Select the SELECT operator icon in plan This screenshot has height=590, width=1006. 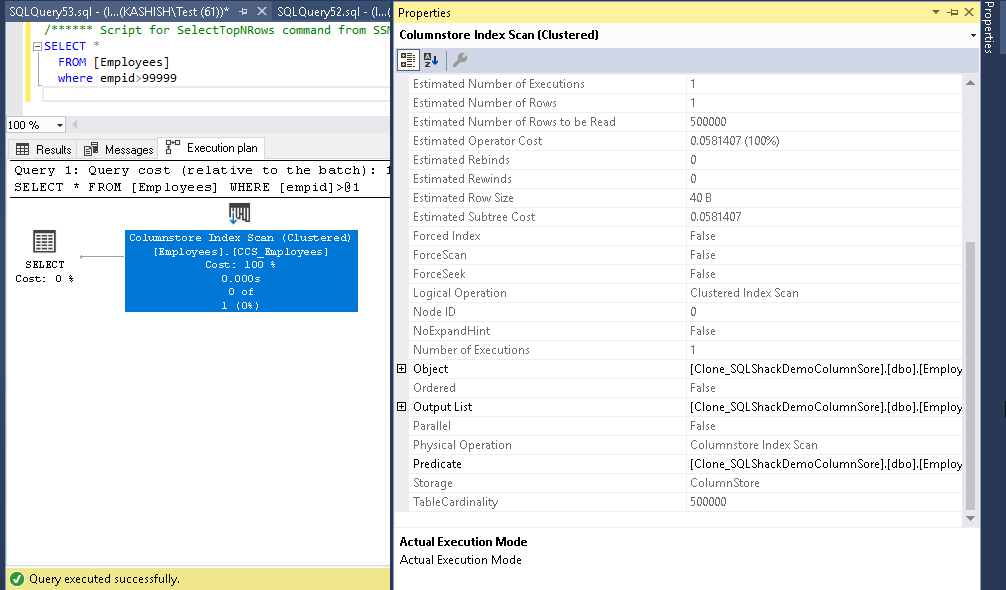(x=44, y=242)
